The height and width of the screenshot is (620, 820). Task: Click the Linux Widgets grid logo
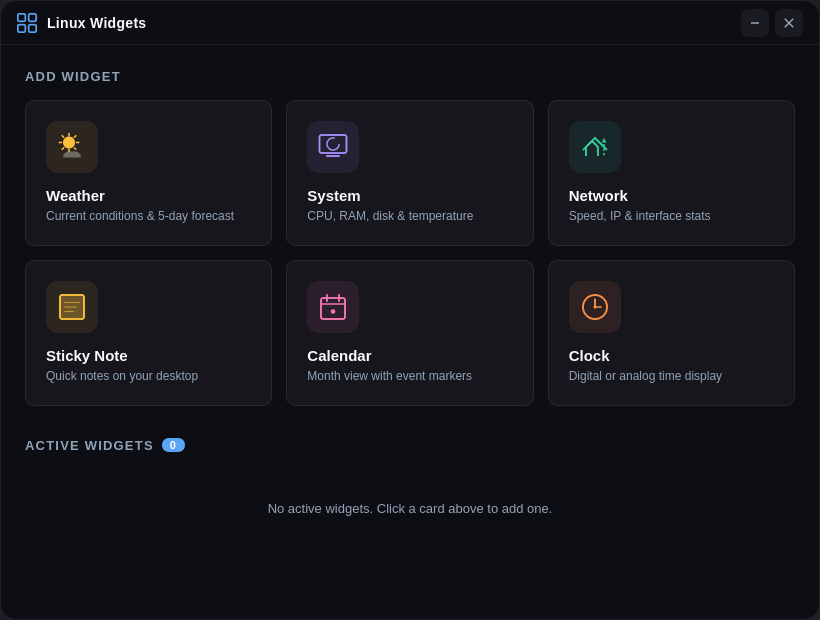pyautogui.click(x=27, y=23)
